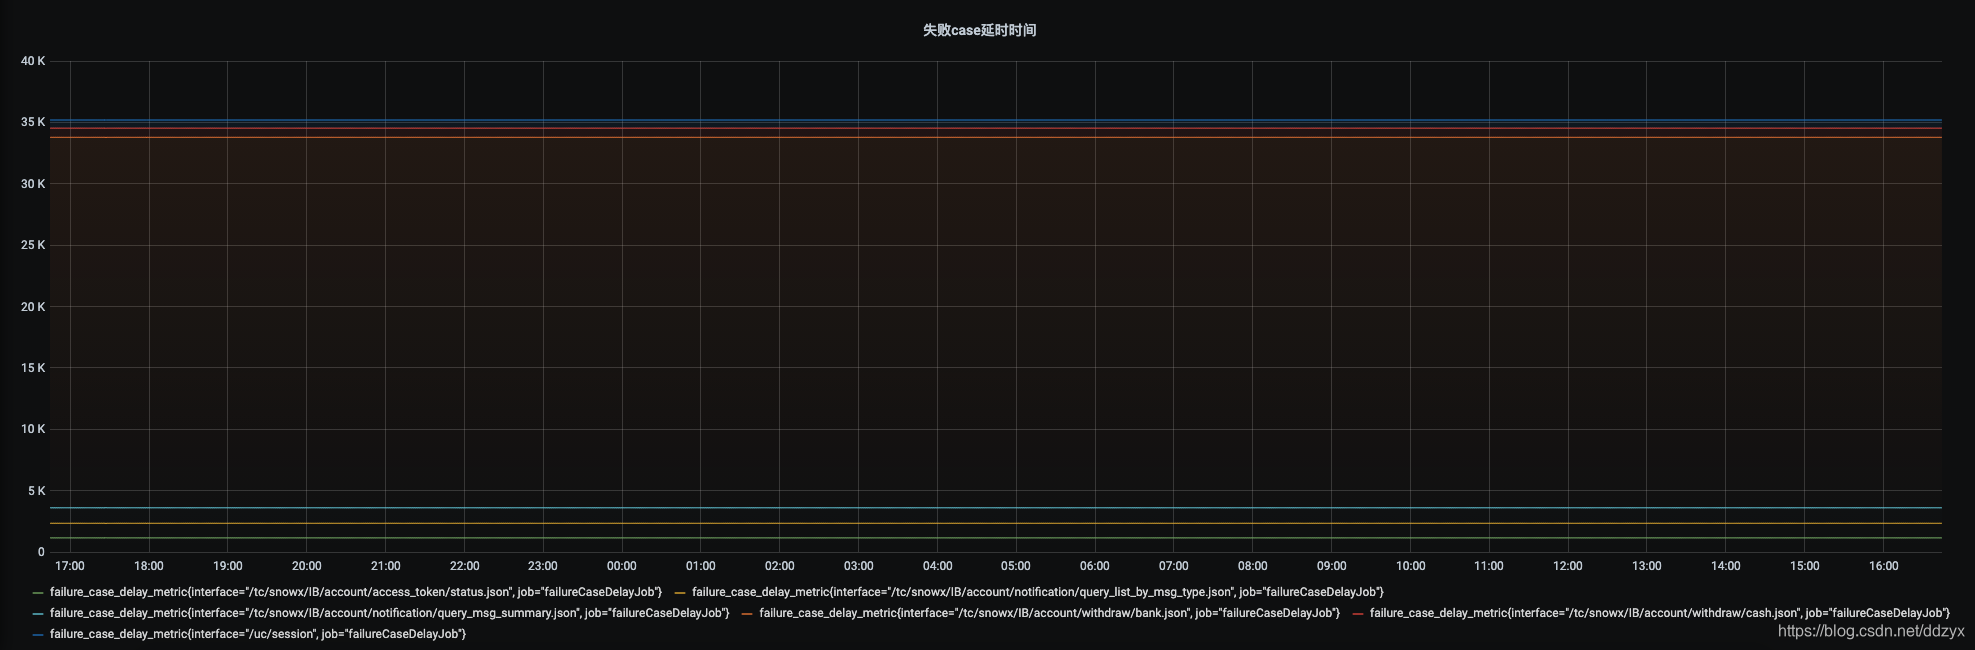Screen dimensions: 1975x650
Task: Click the 04:00 time axis label
Action: click(x=937, y=566)
